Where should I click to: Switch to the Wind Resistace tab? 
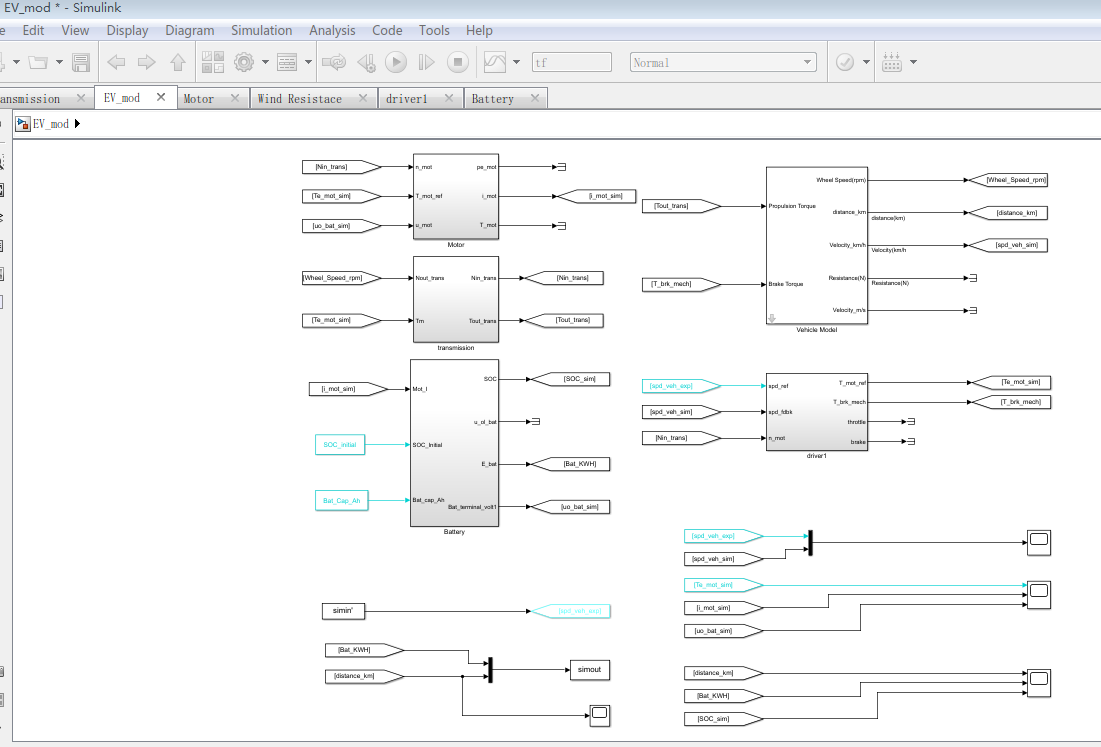[299, 98]
